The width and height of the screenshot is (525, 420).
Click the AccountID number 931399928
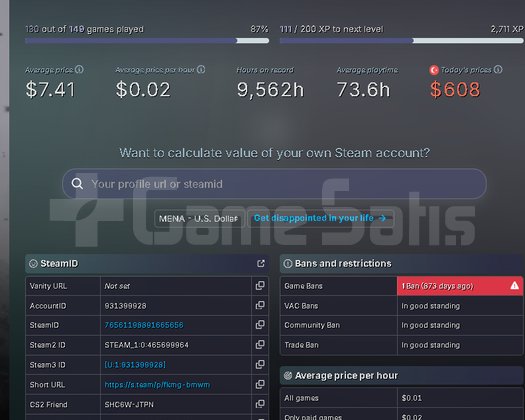click(125, 306)
